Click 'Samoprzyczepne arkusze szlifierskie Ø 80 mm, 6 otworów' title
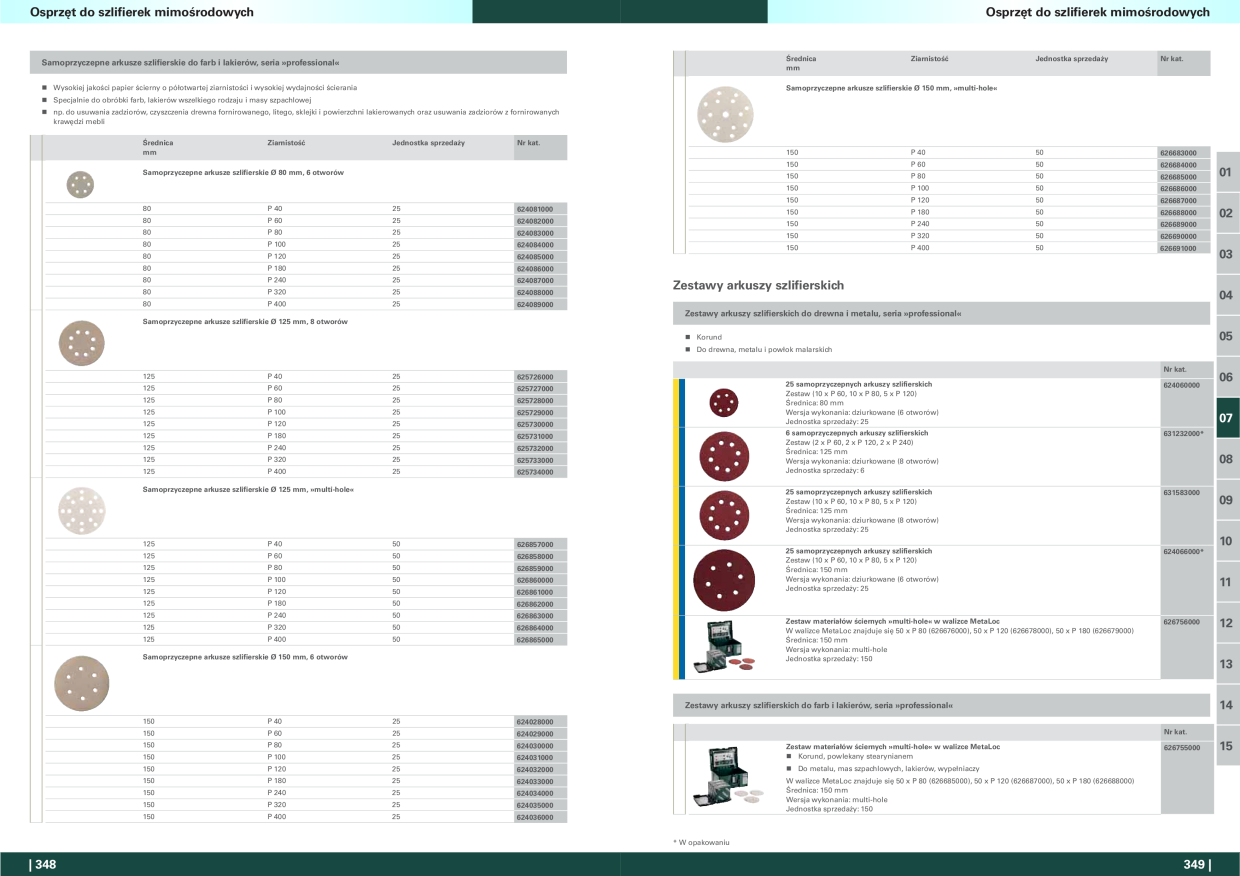Screen dimensions: 1240x876 click(244, 173)
